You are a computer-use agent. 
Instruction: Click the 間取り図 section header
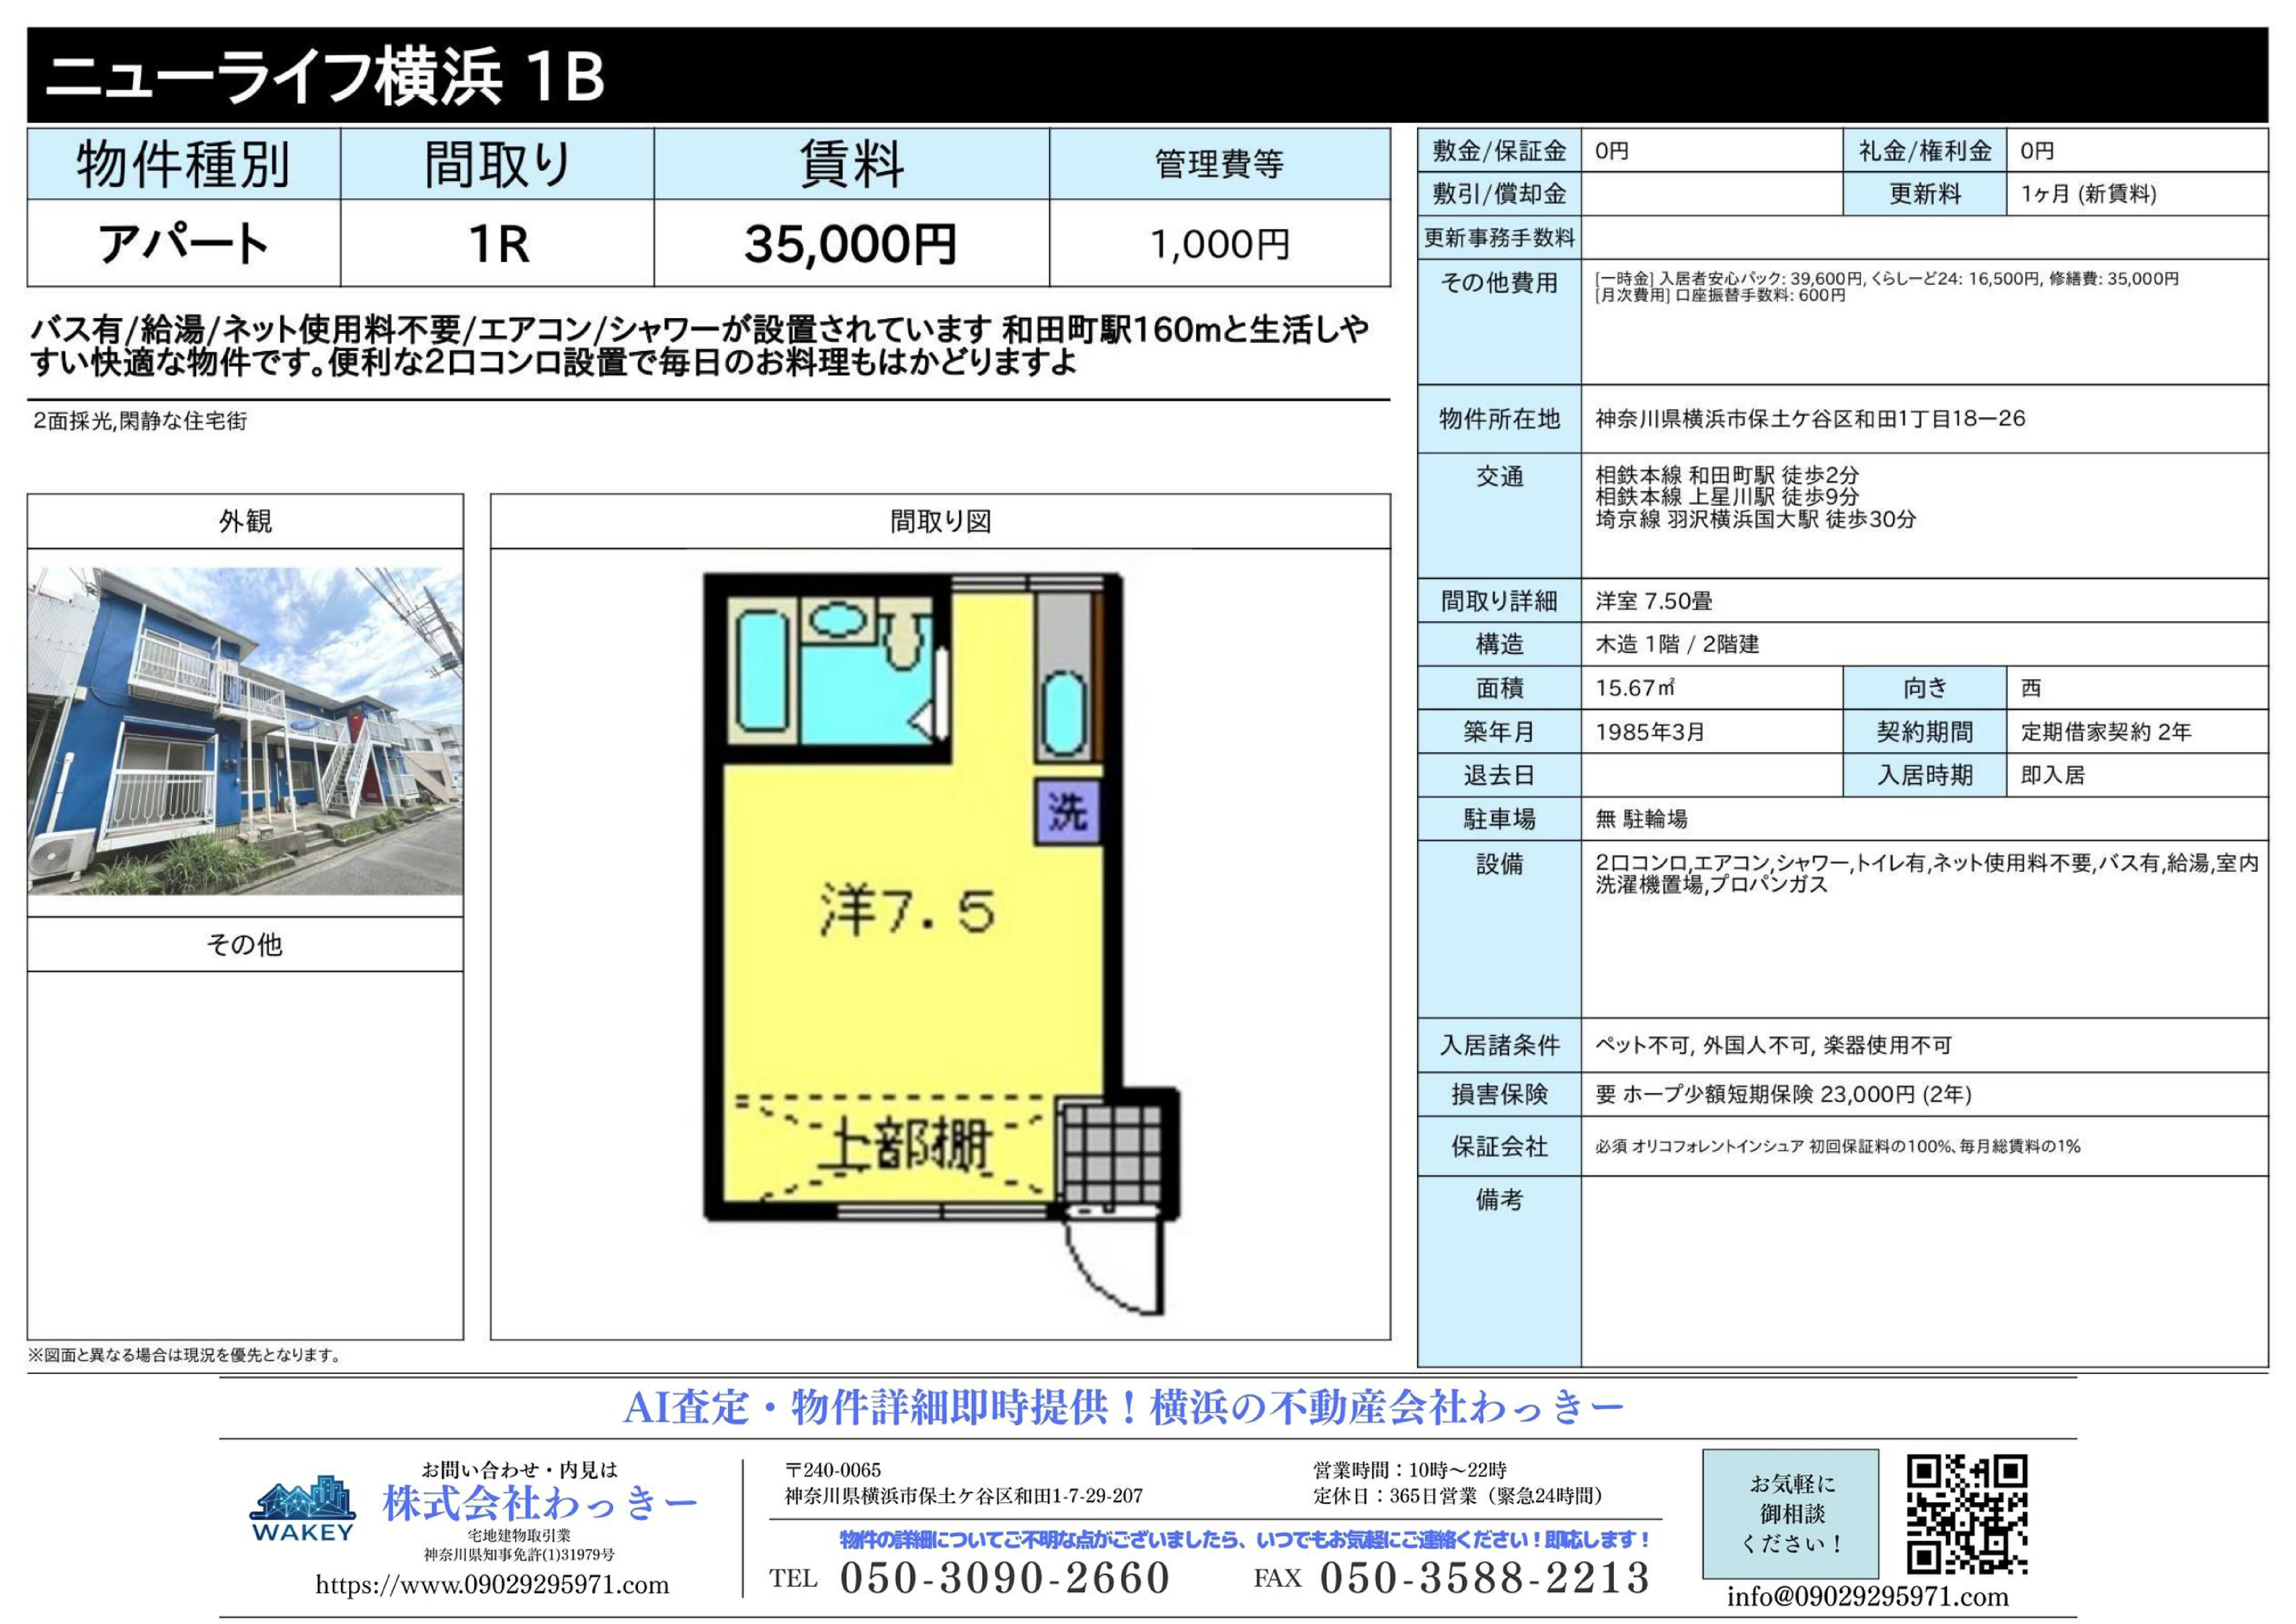click(940, 521)
